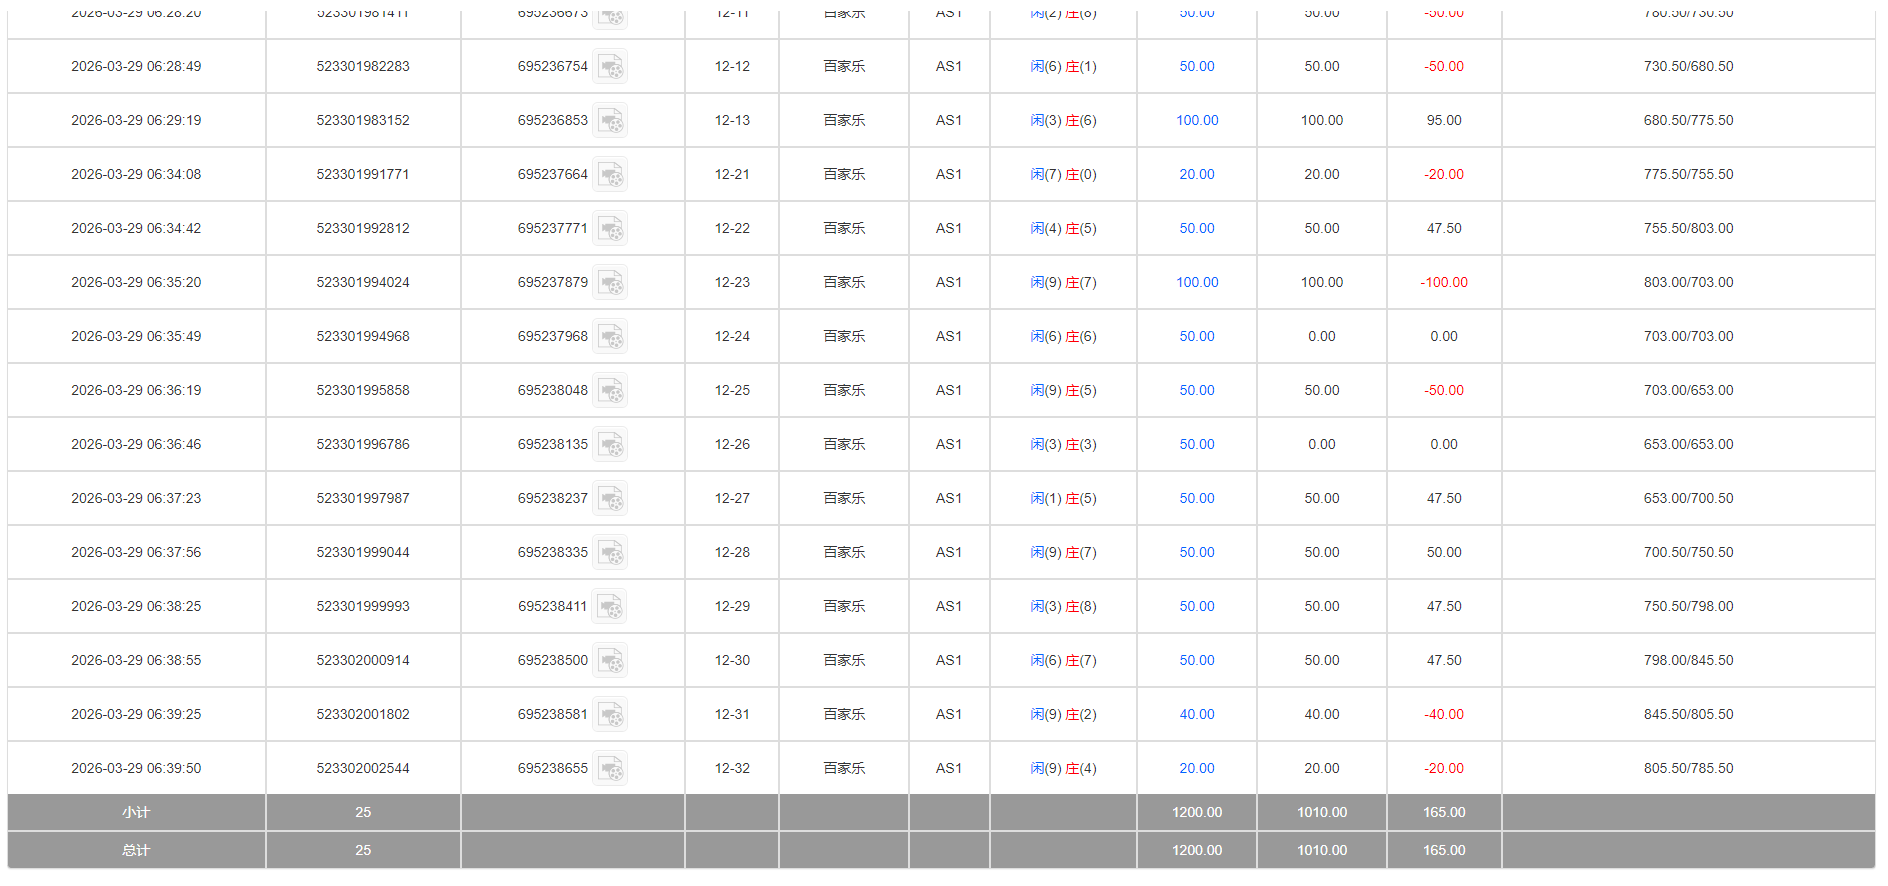Click timestamp 2026-03-29 06:28:49
This screenshot has height=886, width=1888.
point(136,66)
